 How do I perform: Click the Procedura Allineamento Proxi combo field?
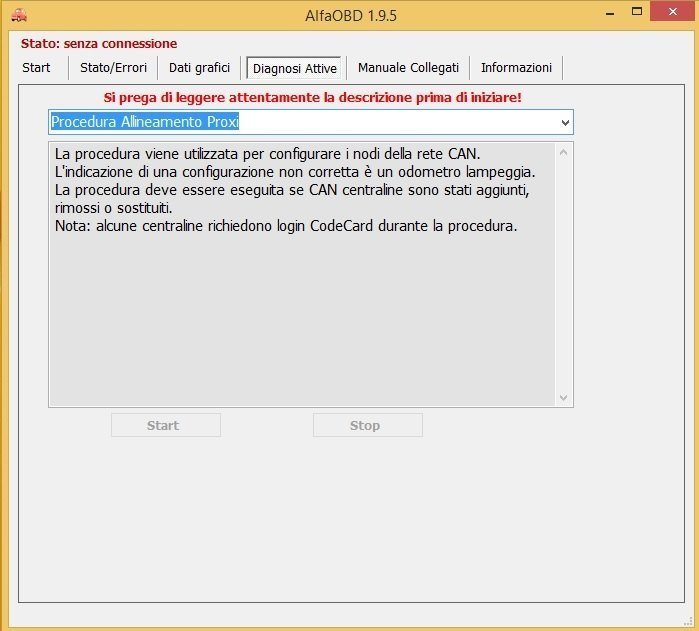point(311,122)
